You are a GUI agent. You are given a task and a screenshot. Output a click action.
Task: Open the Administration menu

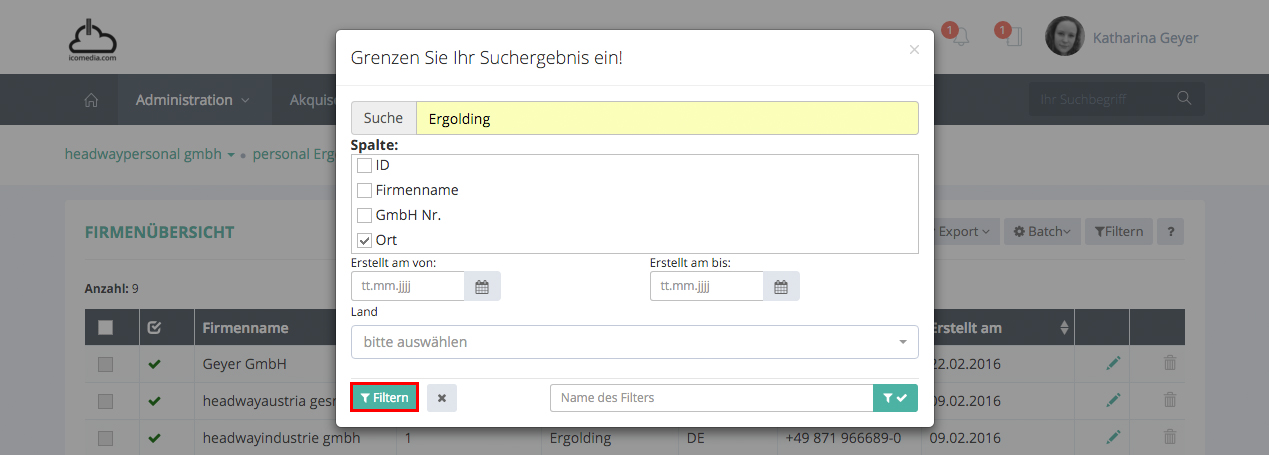pos(192,100)
